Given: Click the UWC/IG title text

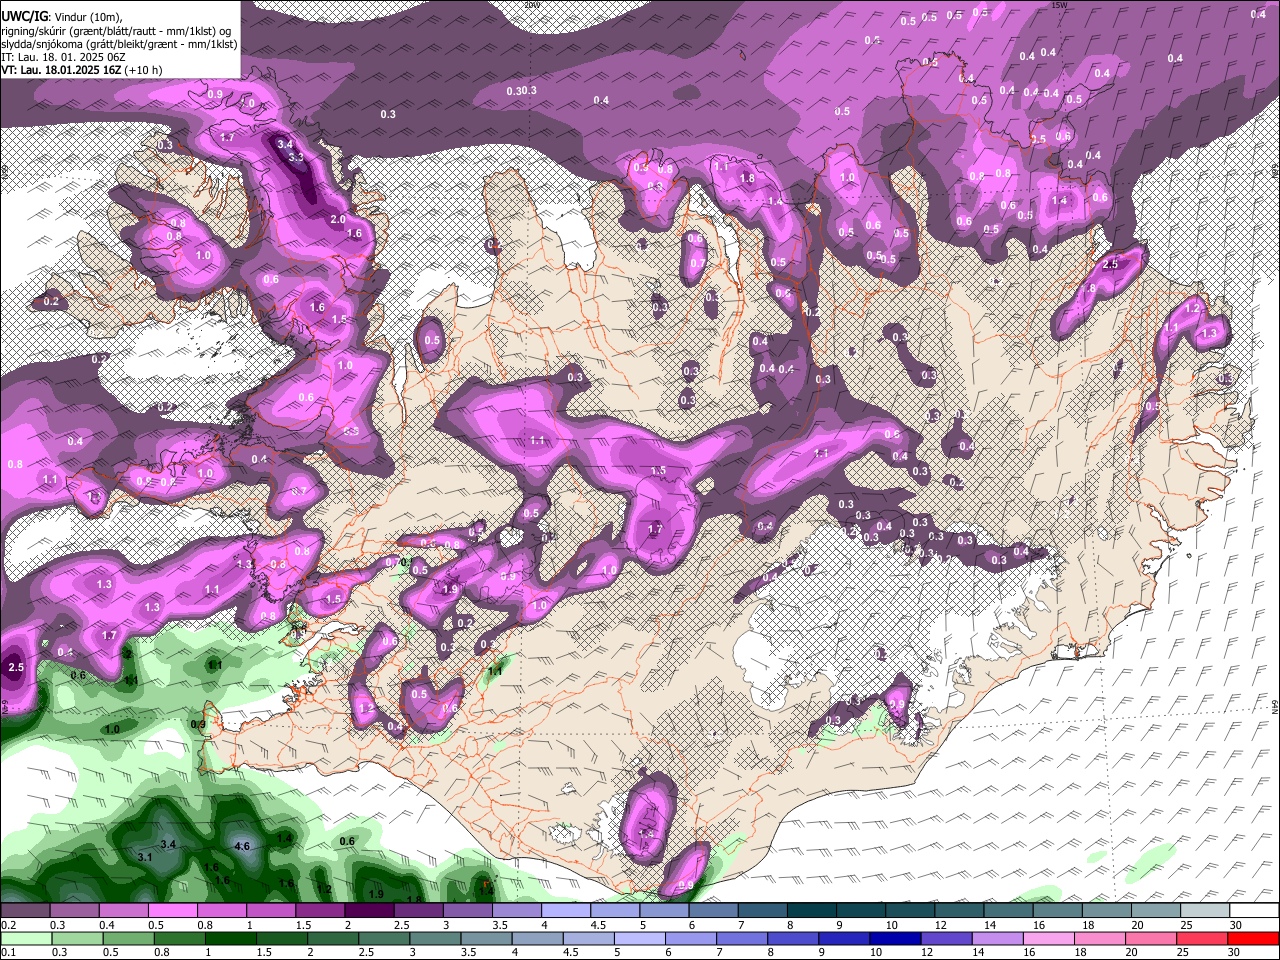Looking at the screenshot, I should [x=23, y=17].
